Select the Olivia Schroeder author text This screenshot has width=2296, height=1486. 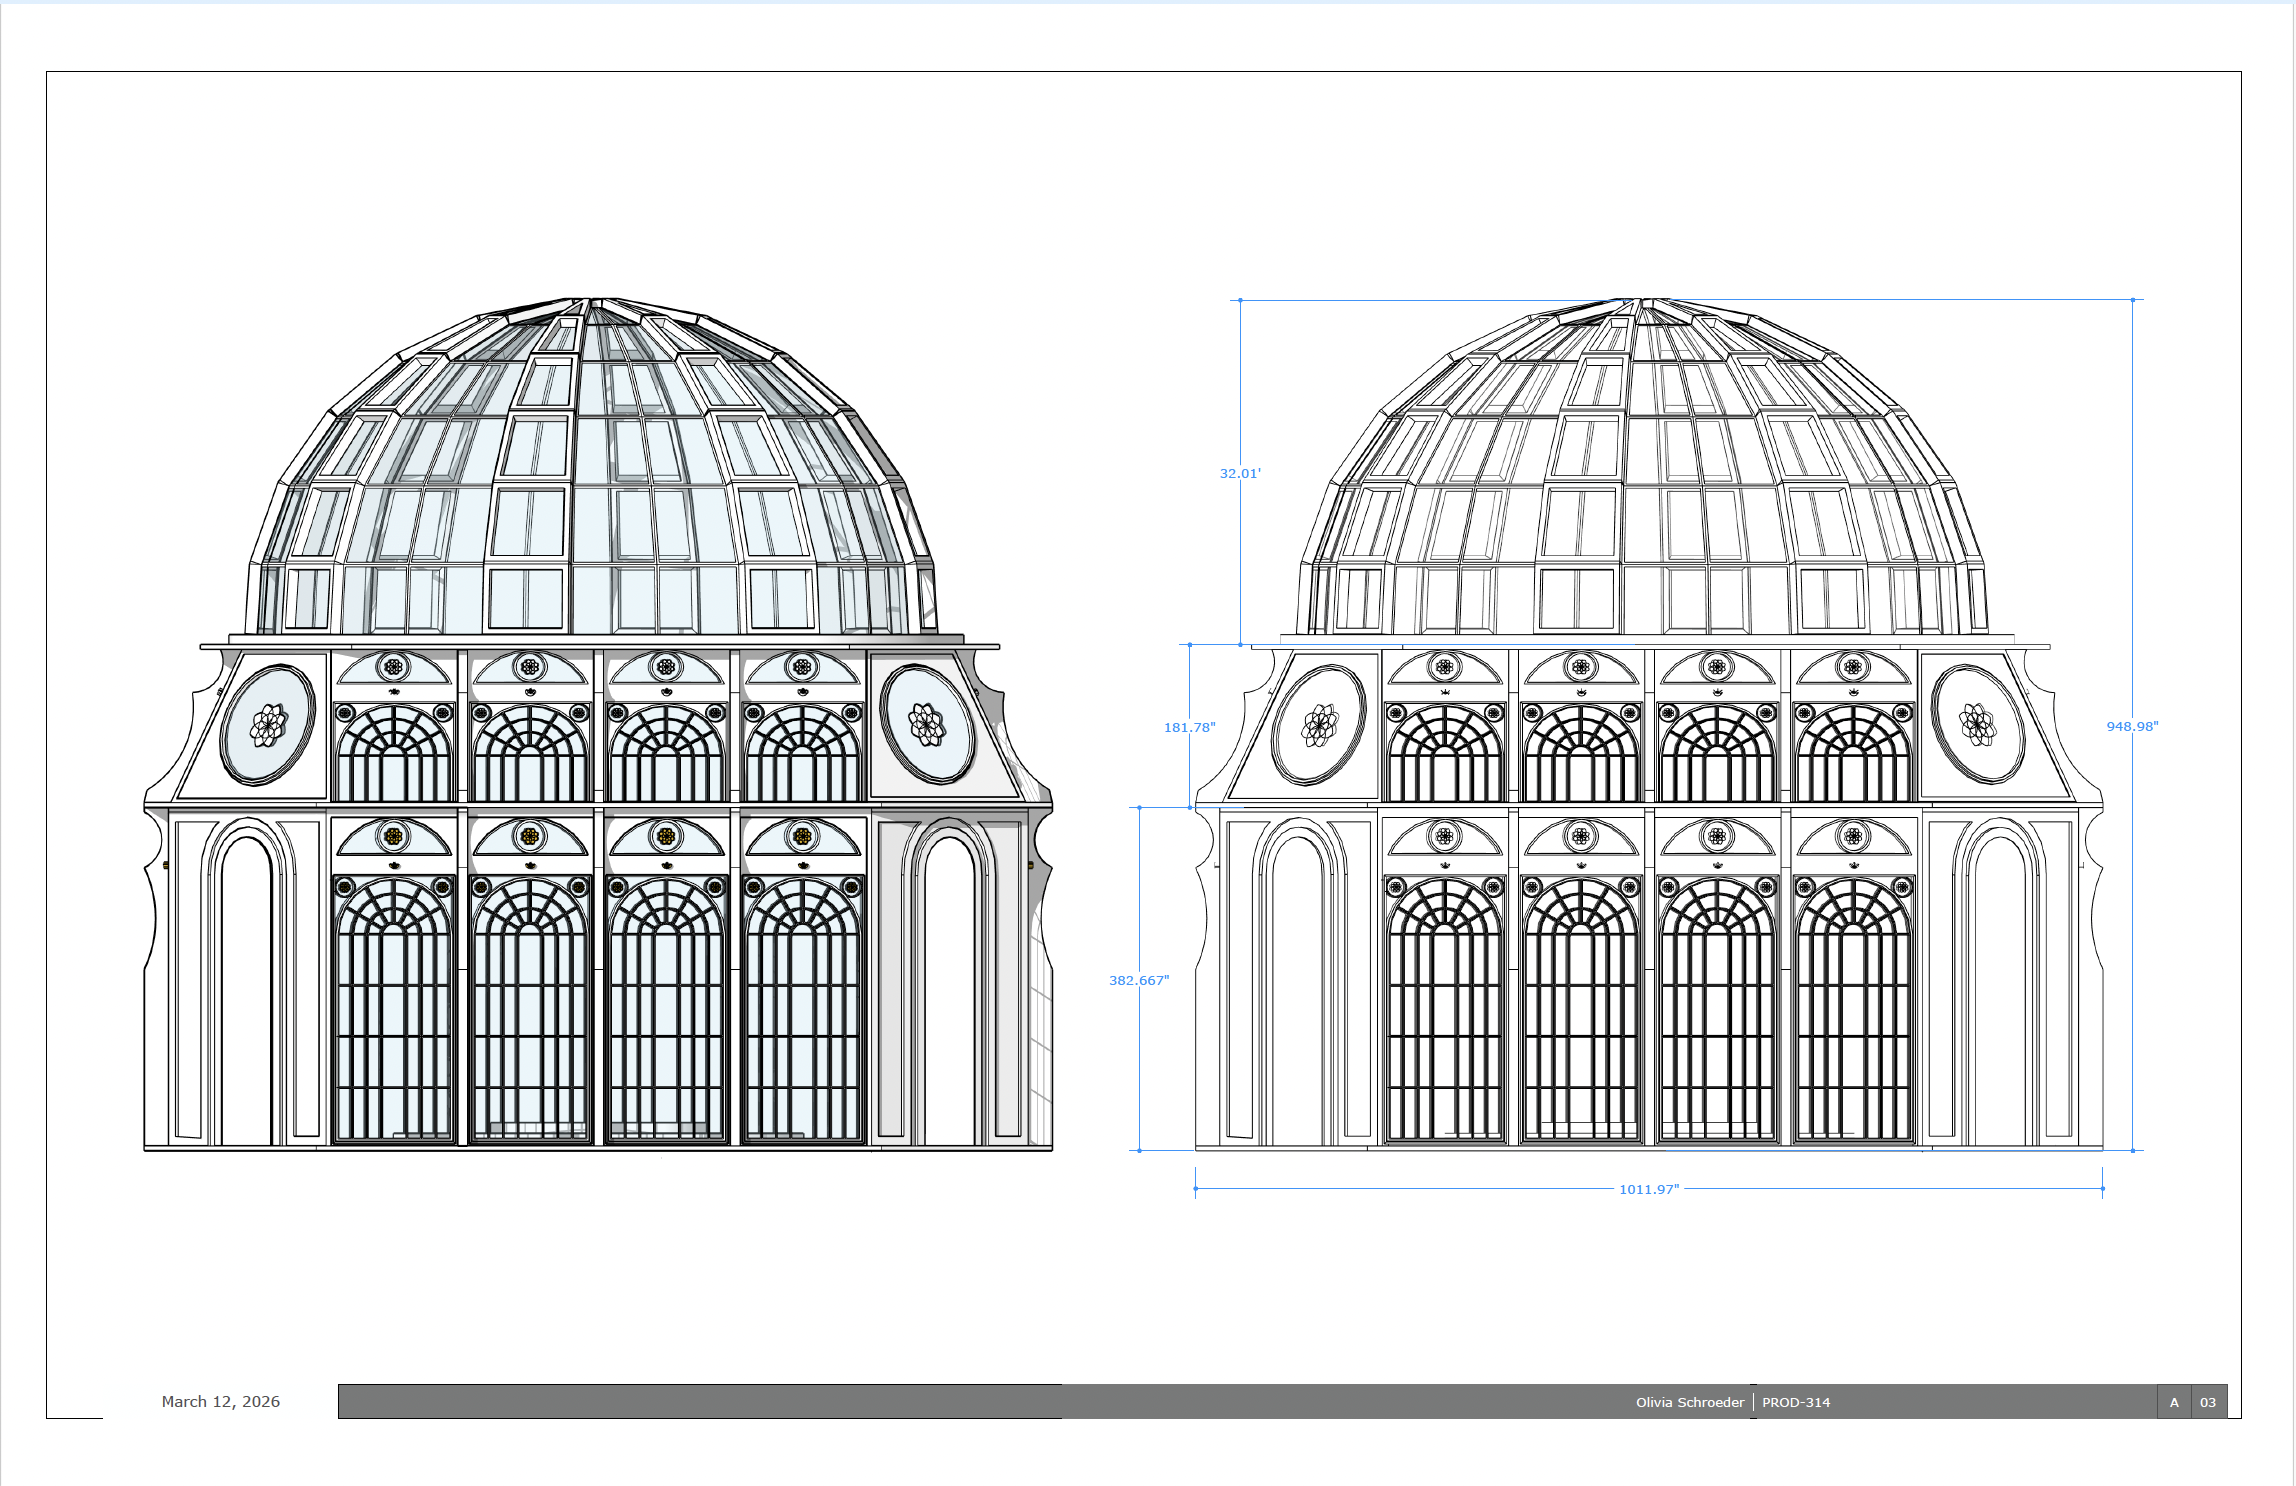click(x=1689, y=1402)
